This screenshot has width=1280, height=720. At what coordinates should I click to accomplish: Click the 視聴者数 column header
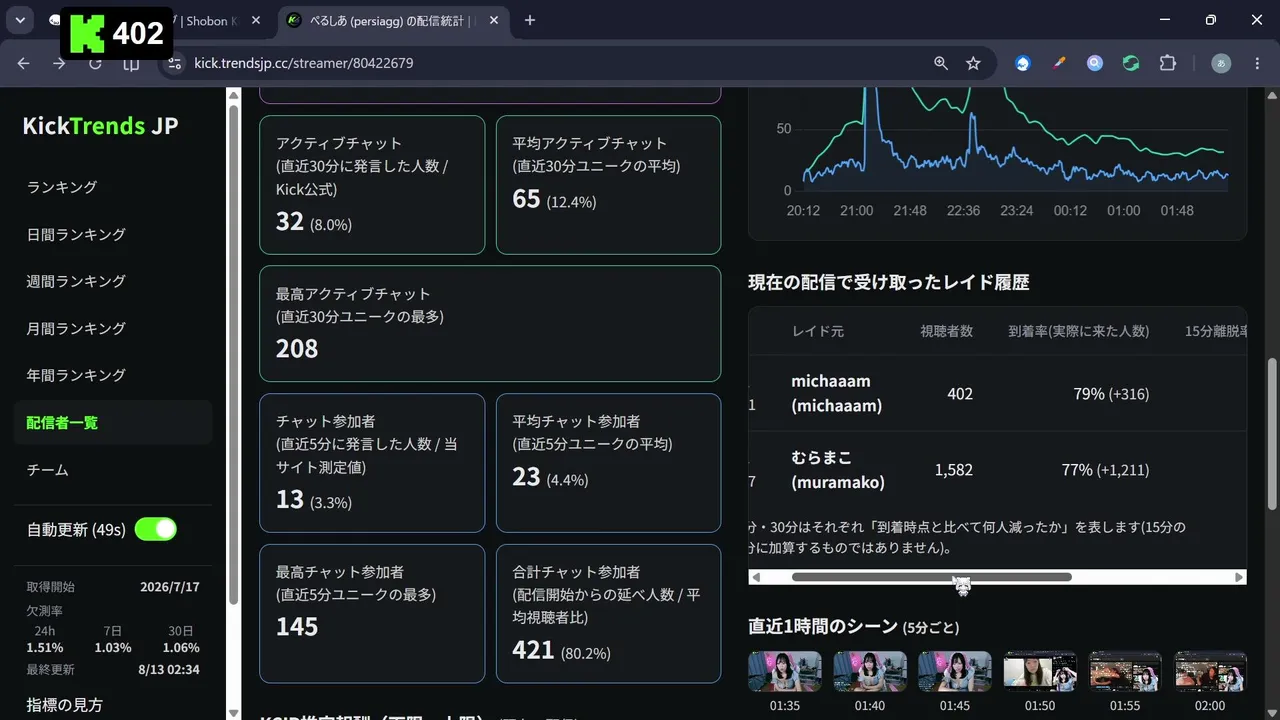[x=947, y=331]
